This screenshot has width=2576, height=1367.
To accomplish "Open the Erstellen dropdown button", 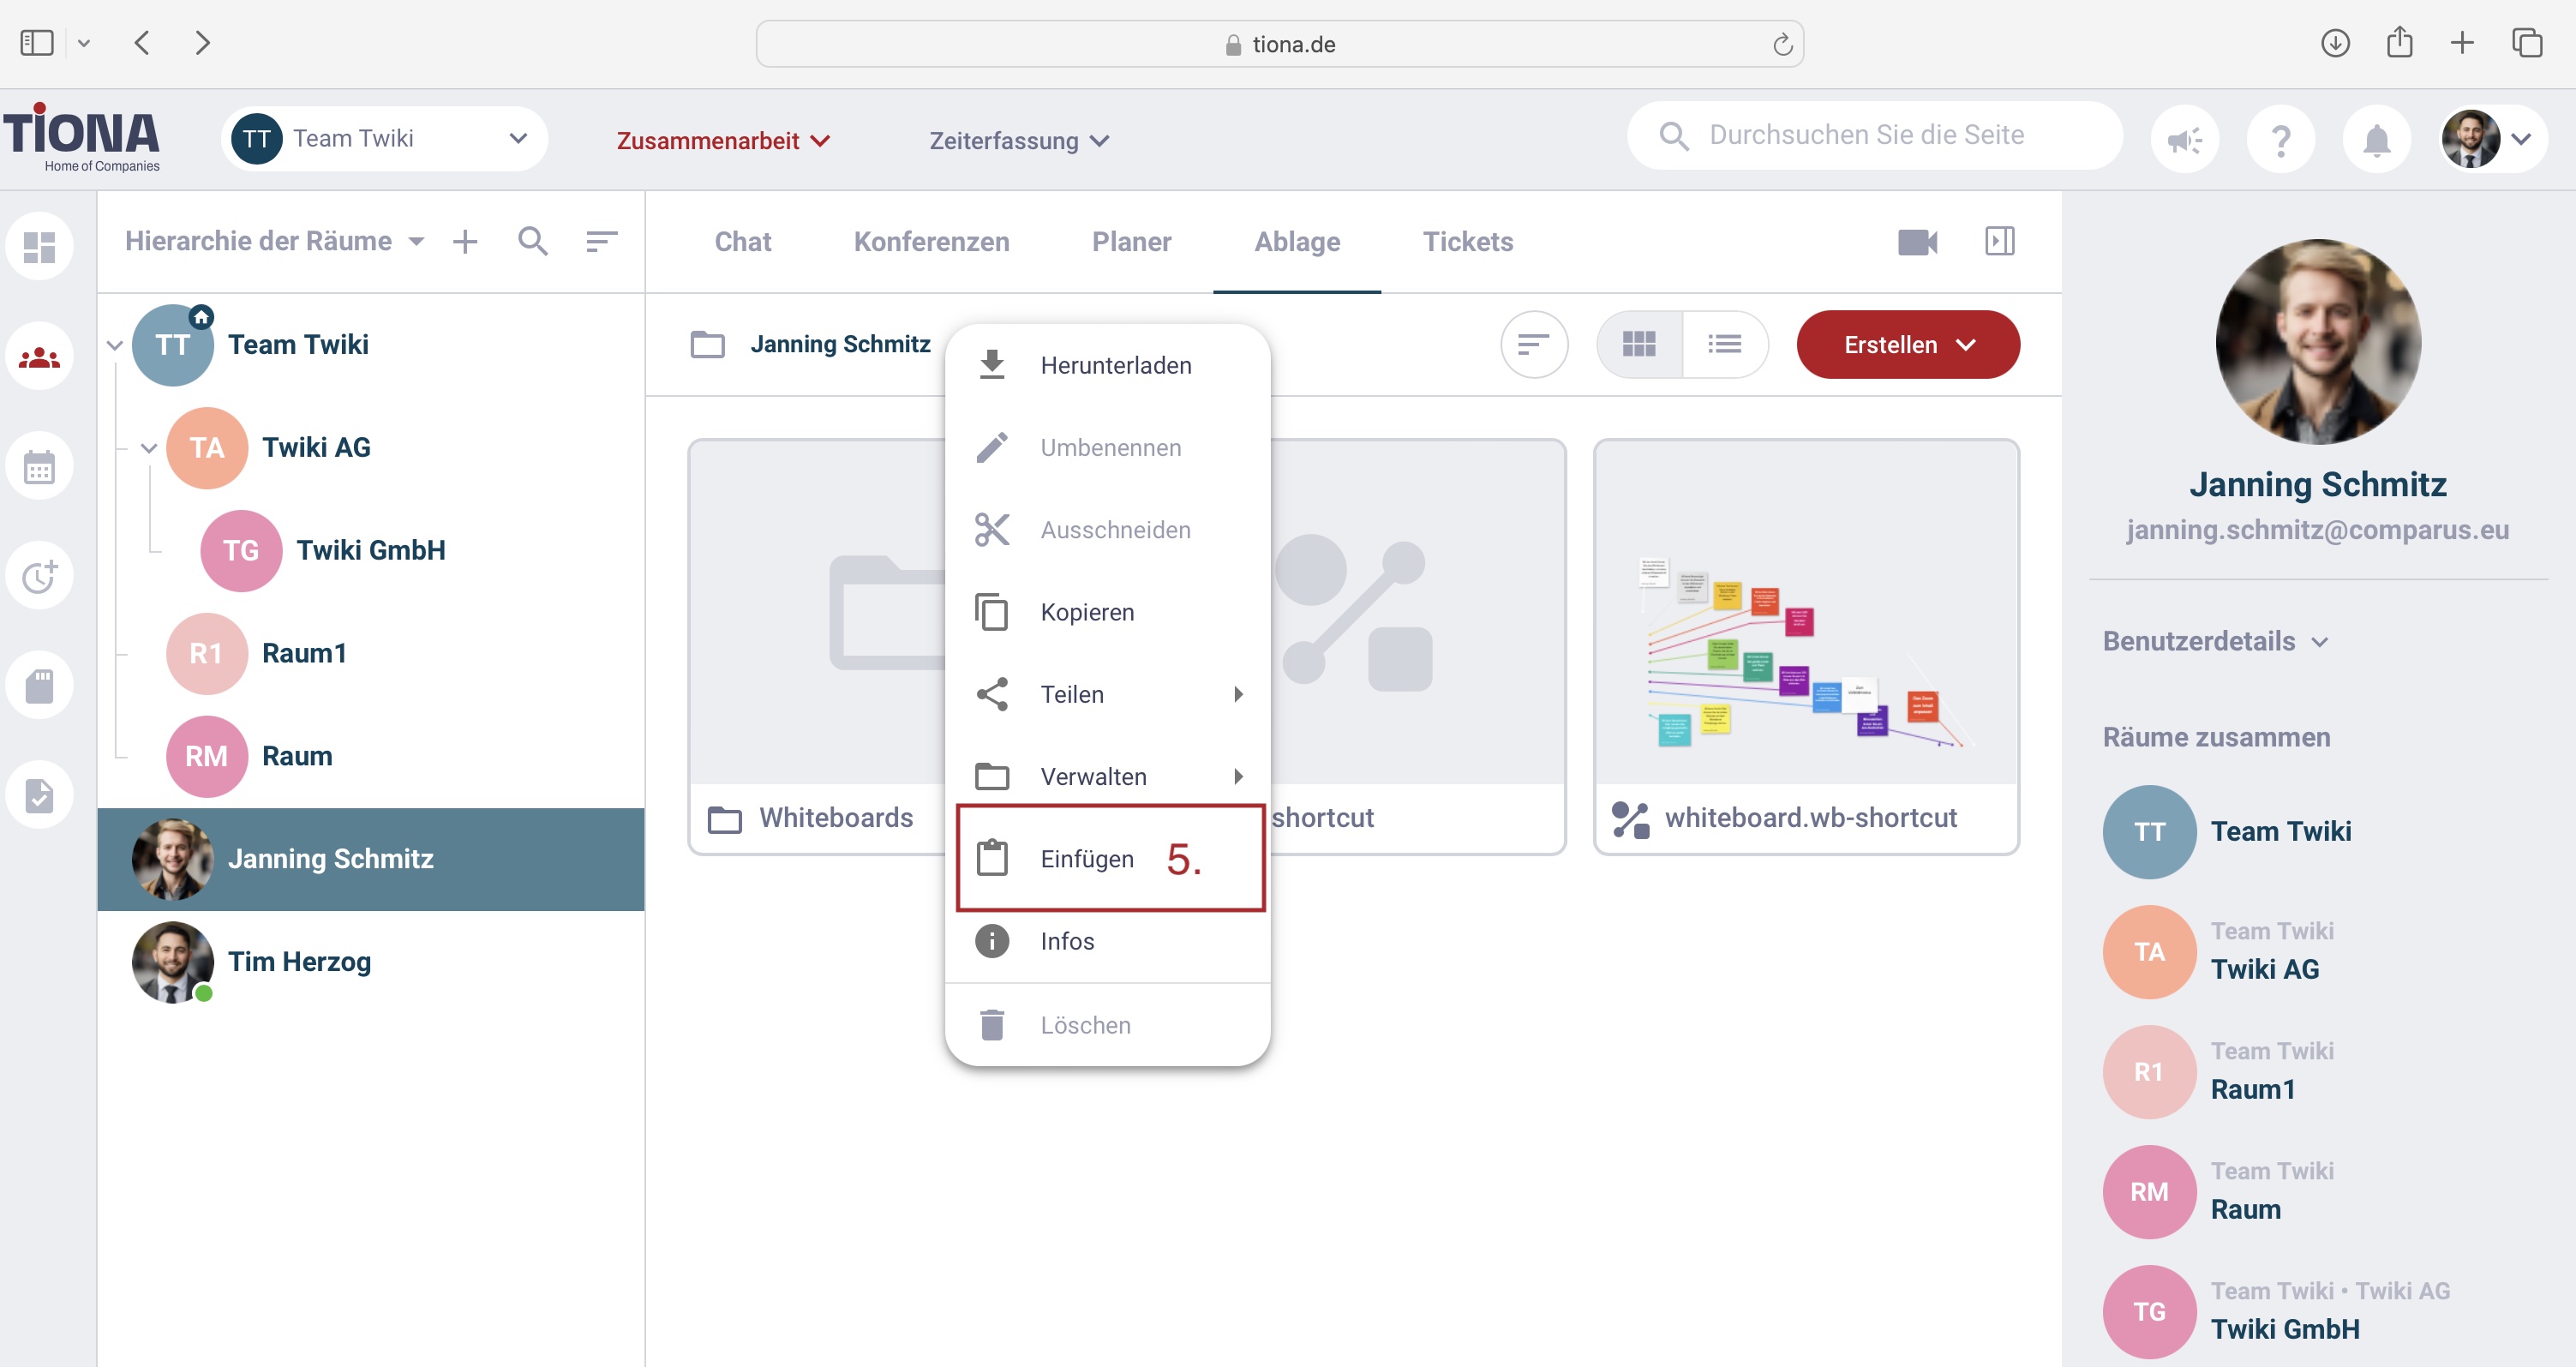I will (1907, 344).
